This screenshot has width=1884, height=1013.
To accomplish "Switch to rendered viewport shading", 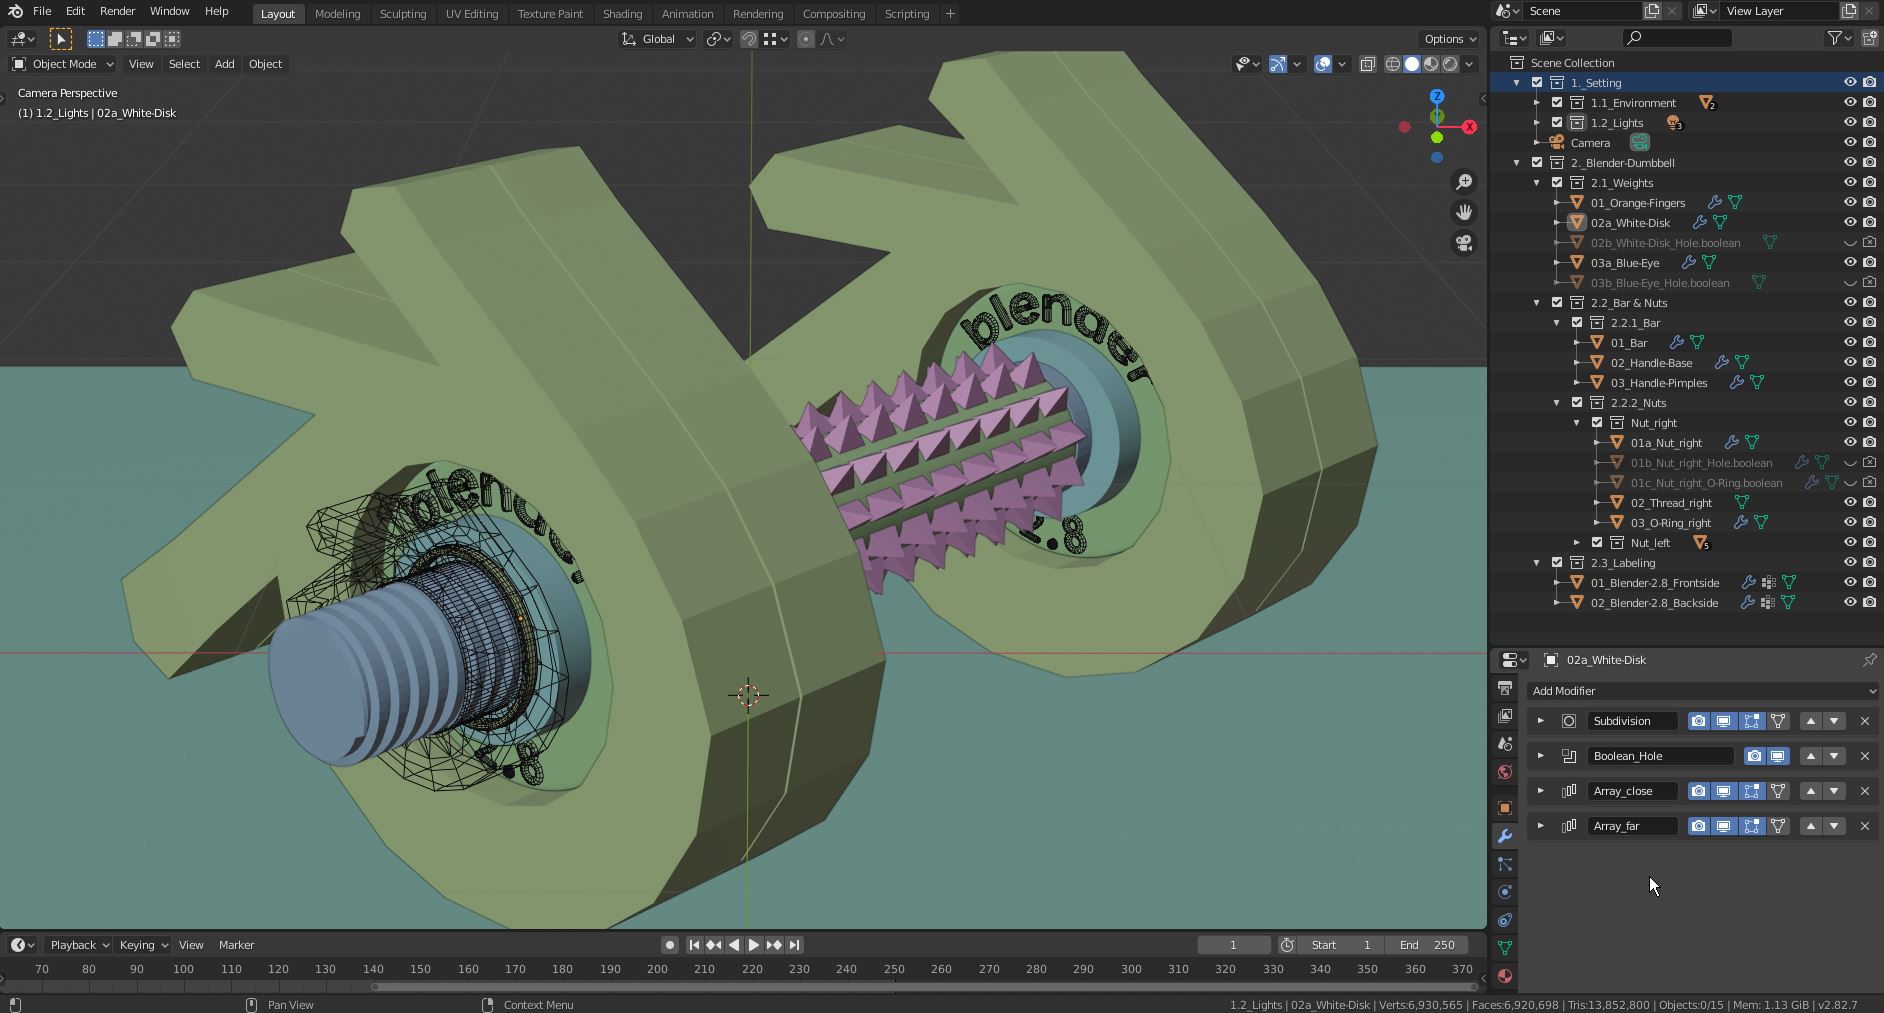I will [x=1450, y=64].
